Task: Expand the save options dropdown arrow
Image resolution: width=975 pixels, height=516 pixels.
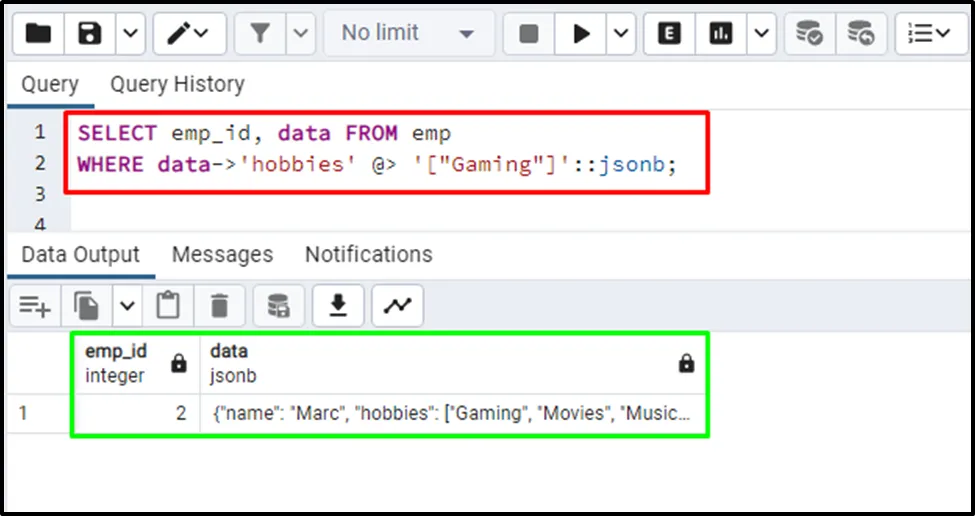Action: click(131, 34)
